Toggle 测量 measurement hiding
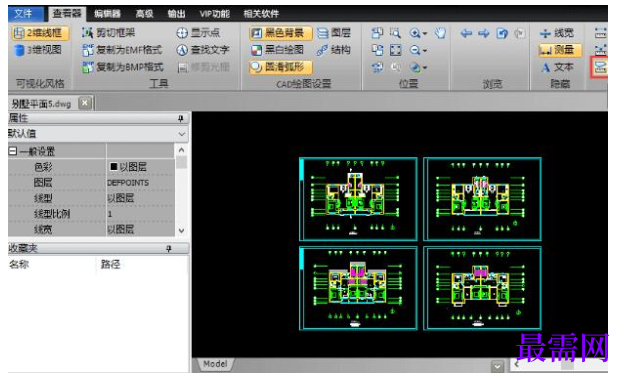Viewport: 628px width, 379px height. click(559, 50)
